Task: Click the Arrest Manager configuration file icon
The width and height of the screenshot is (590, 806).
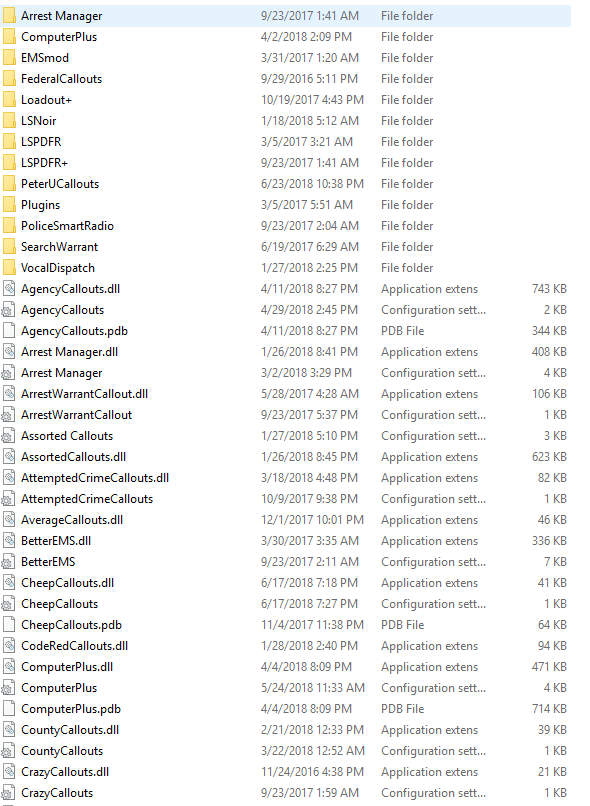Action: pos(9,373)
